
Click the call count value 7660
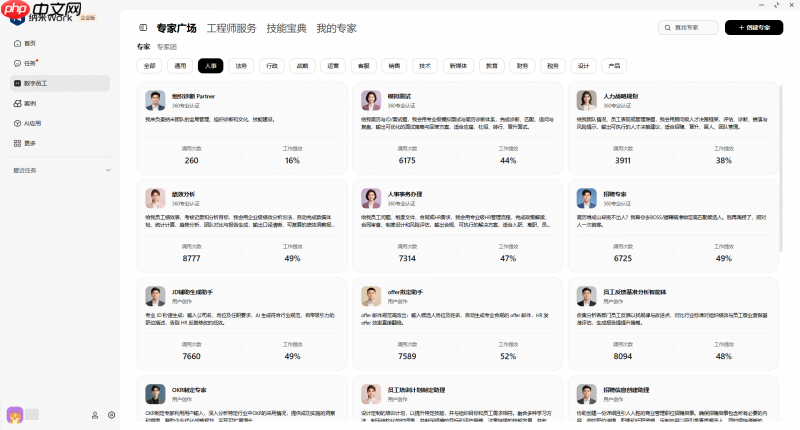pos(191,357)
